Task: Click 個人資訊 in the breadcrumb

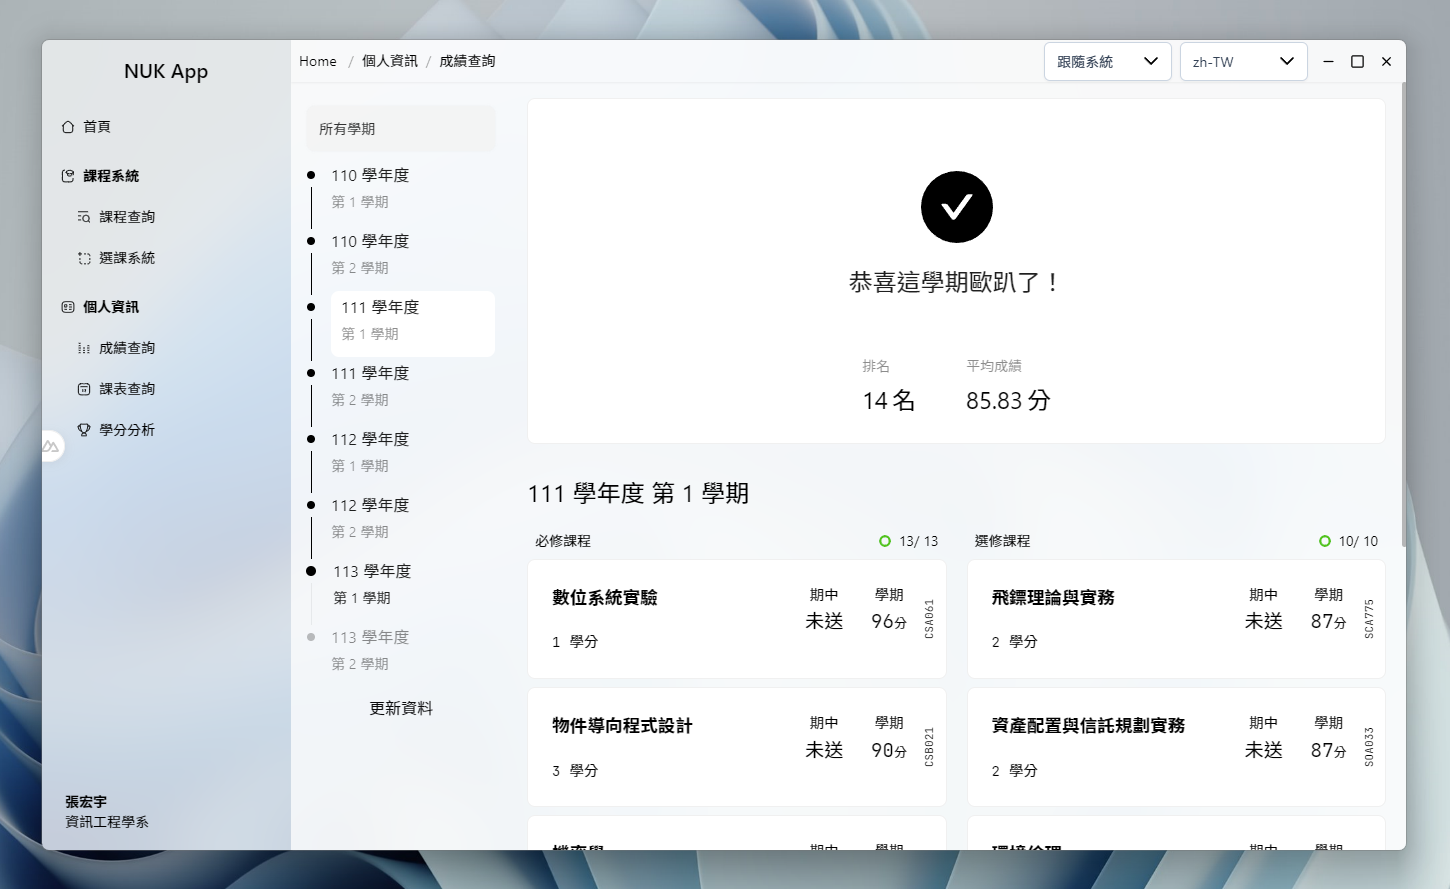Action: coord(389,61)
